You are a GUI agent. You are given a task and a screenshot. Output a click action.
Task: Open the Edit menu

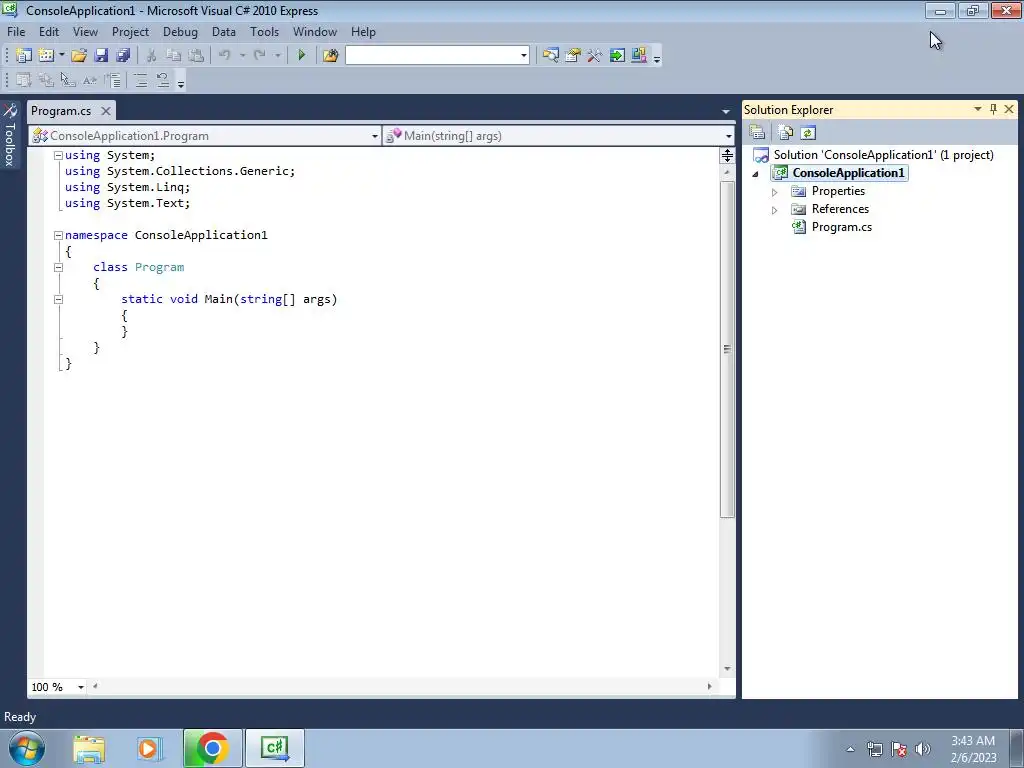pos(49,32)
